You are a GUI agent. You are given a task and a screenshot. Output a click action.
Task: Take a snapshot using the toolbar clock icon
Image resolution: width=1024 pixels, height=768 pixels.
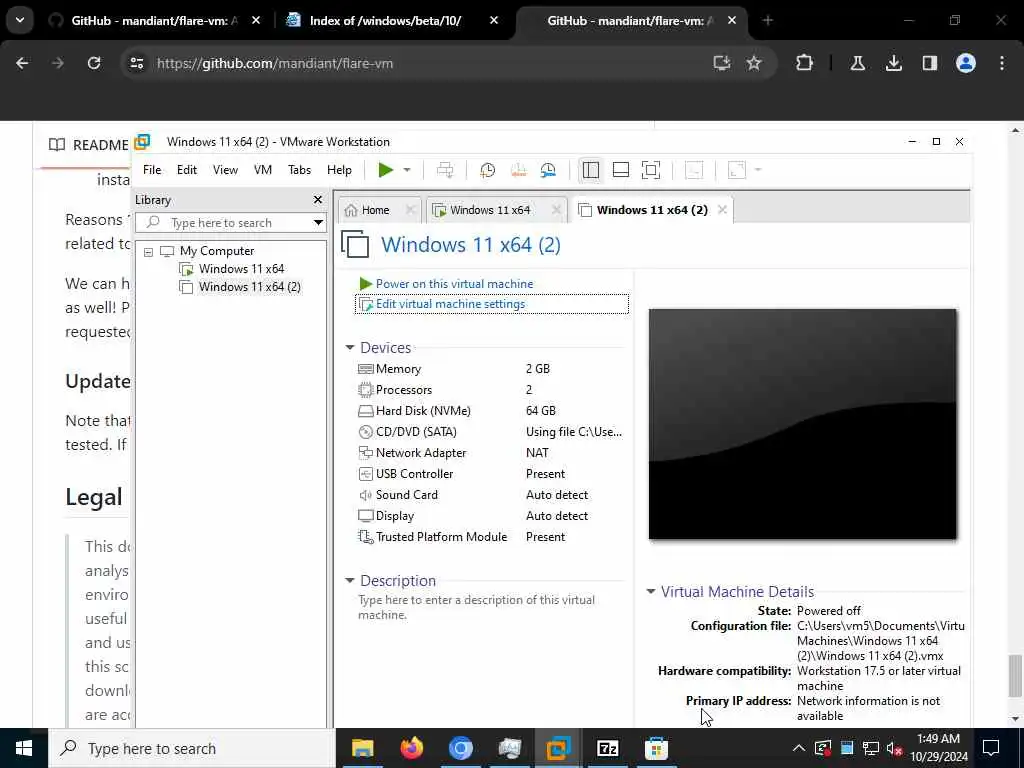(487, 170)
